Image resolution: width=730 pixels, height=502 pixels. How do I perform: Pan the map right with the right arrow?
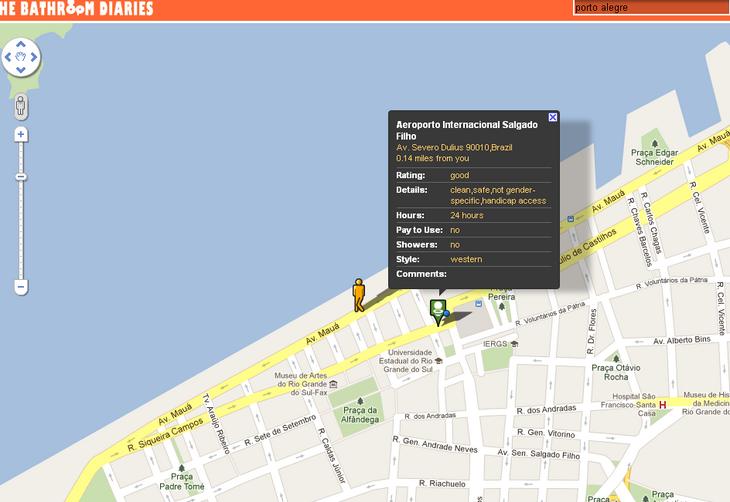click(x=34, y=58)
